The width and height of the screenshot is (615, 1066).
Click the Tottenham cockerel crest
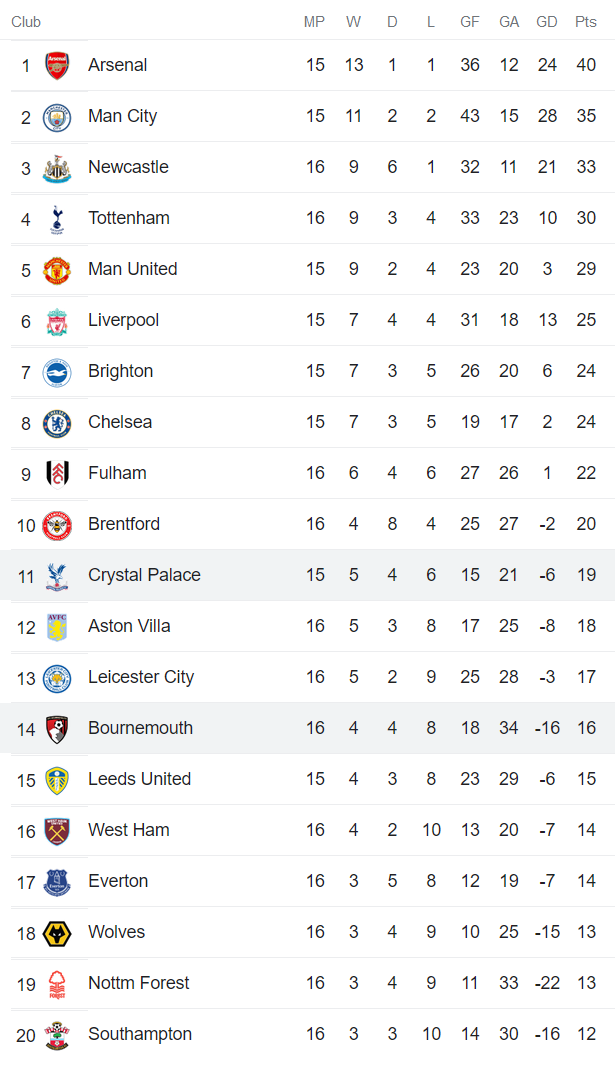coord(57,219)
